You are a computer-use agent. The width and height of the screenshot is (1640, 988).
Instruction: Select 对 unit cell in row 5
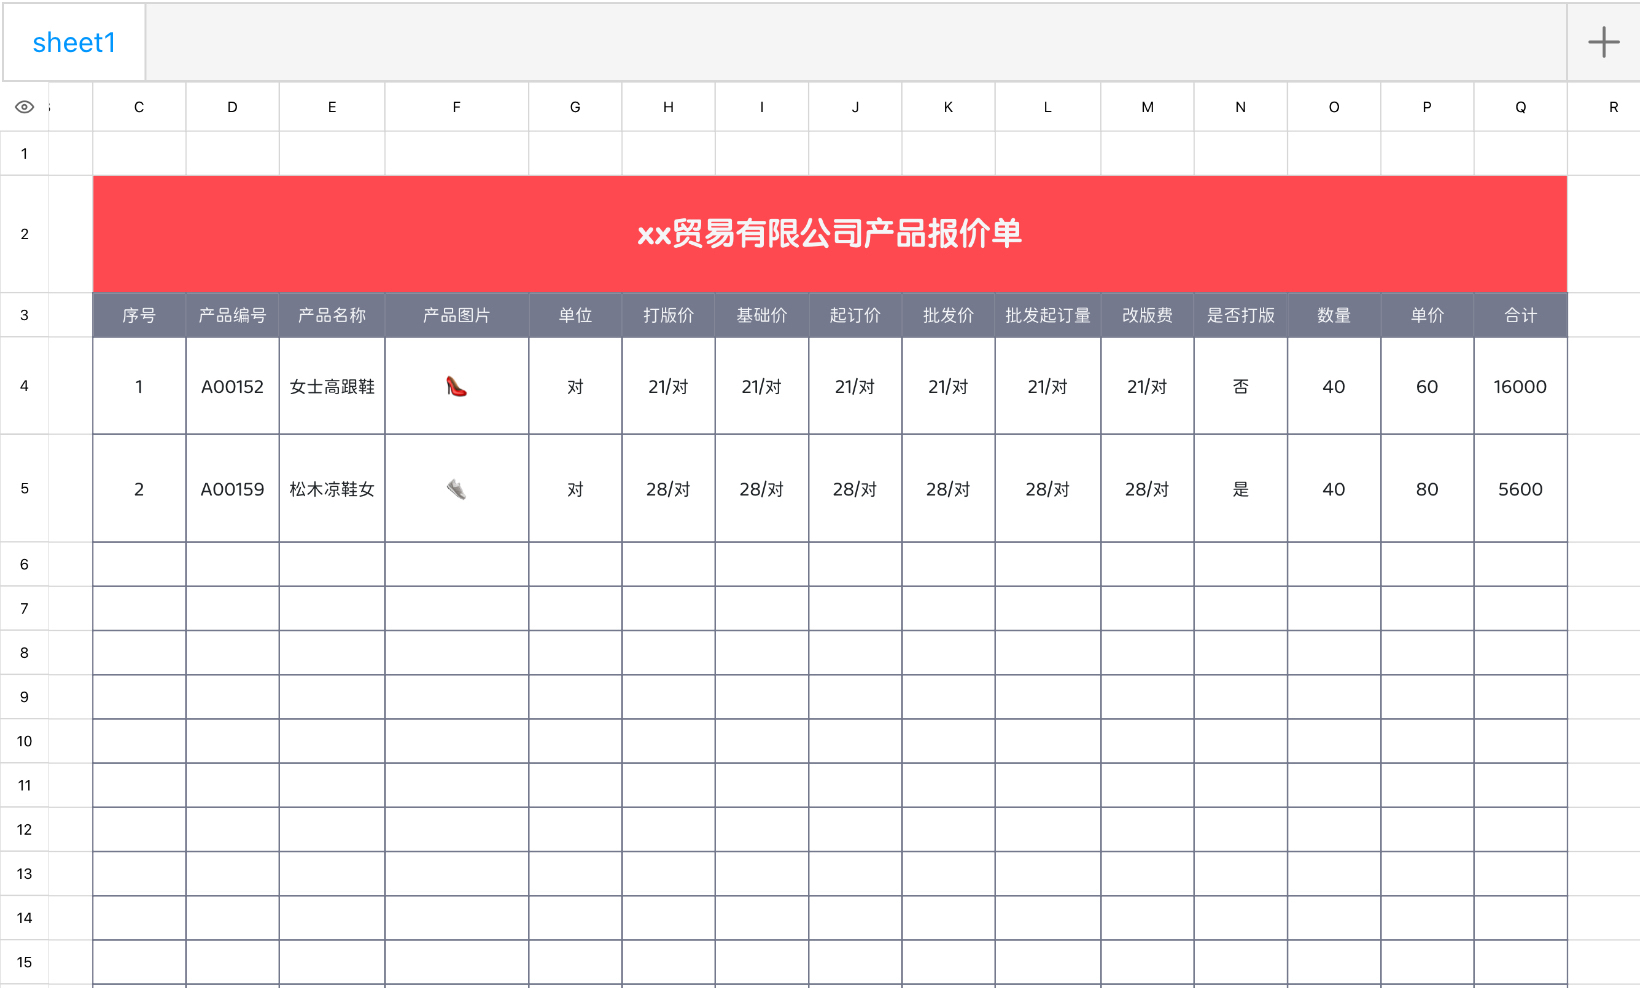tap(575, 489)
